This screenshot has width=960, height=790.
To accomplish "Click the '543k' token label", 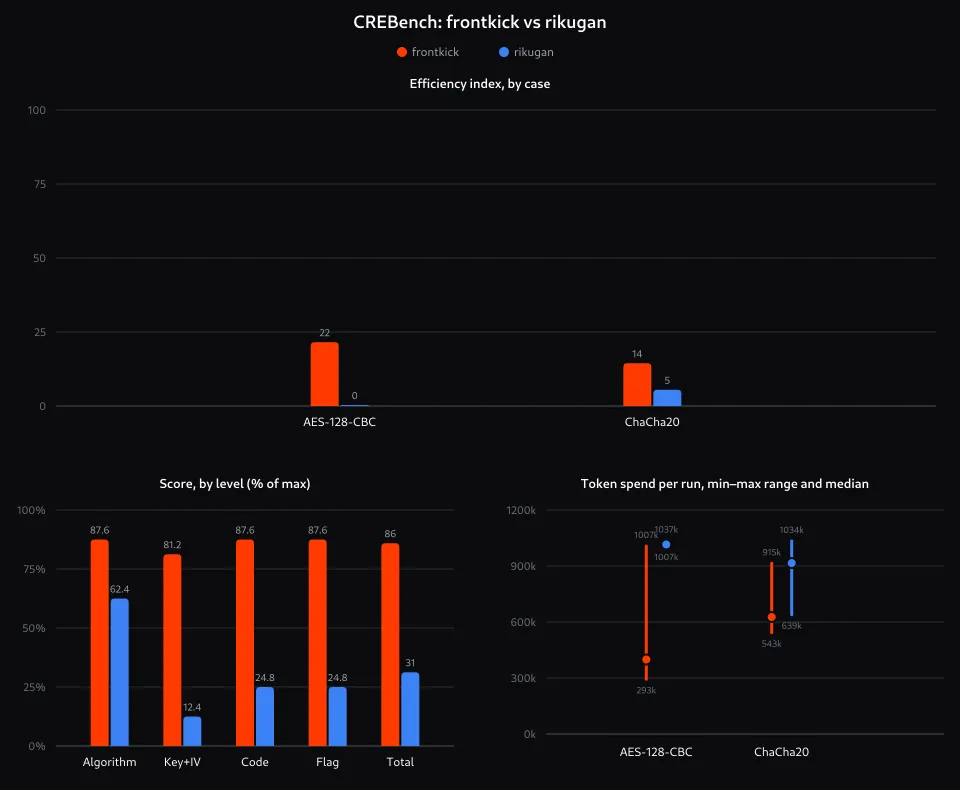I will point(771,644).
